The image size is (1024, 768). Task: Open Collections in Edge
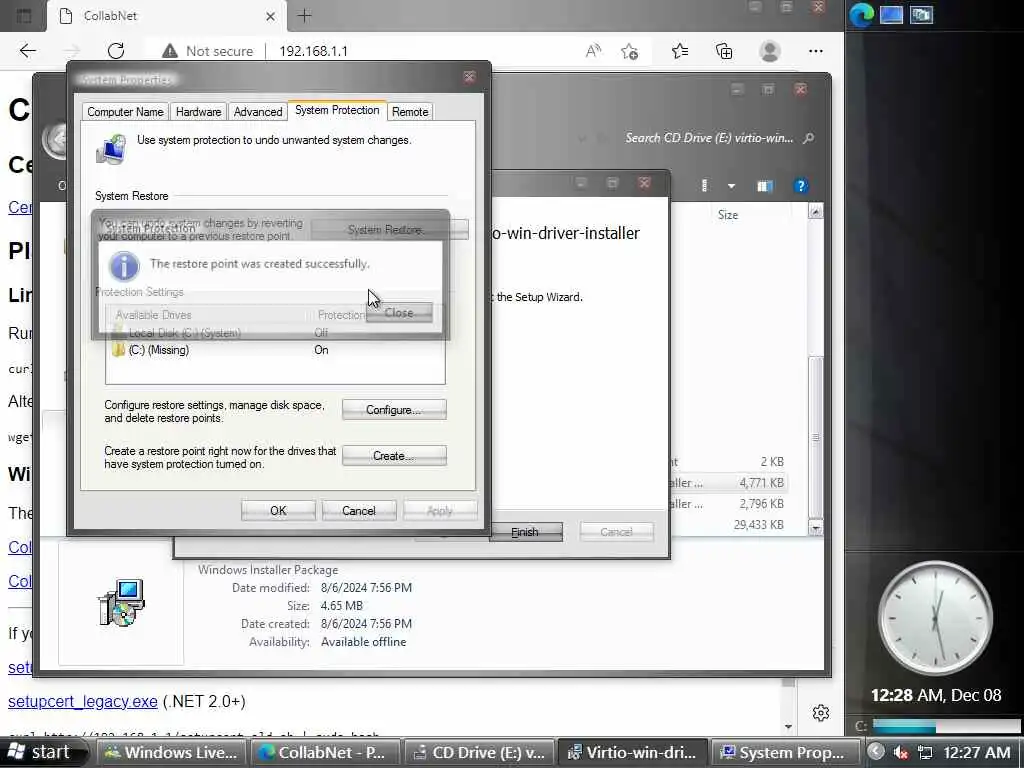click(724, 51)
